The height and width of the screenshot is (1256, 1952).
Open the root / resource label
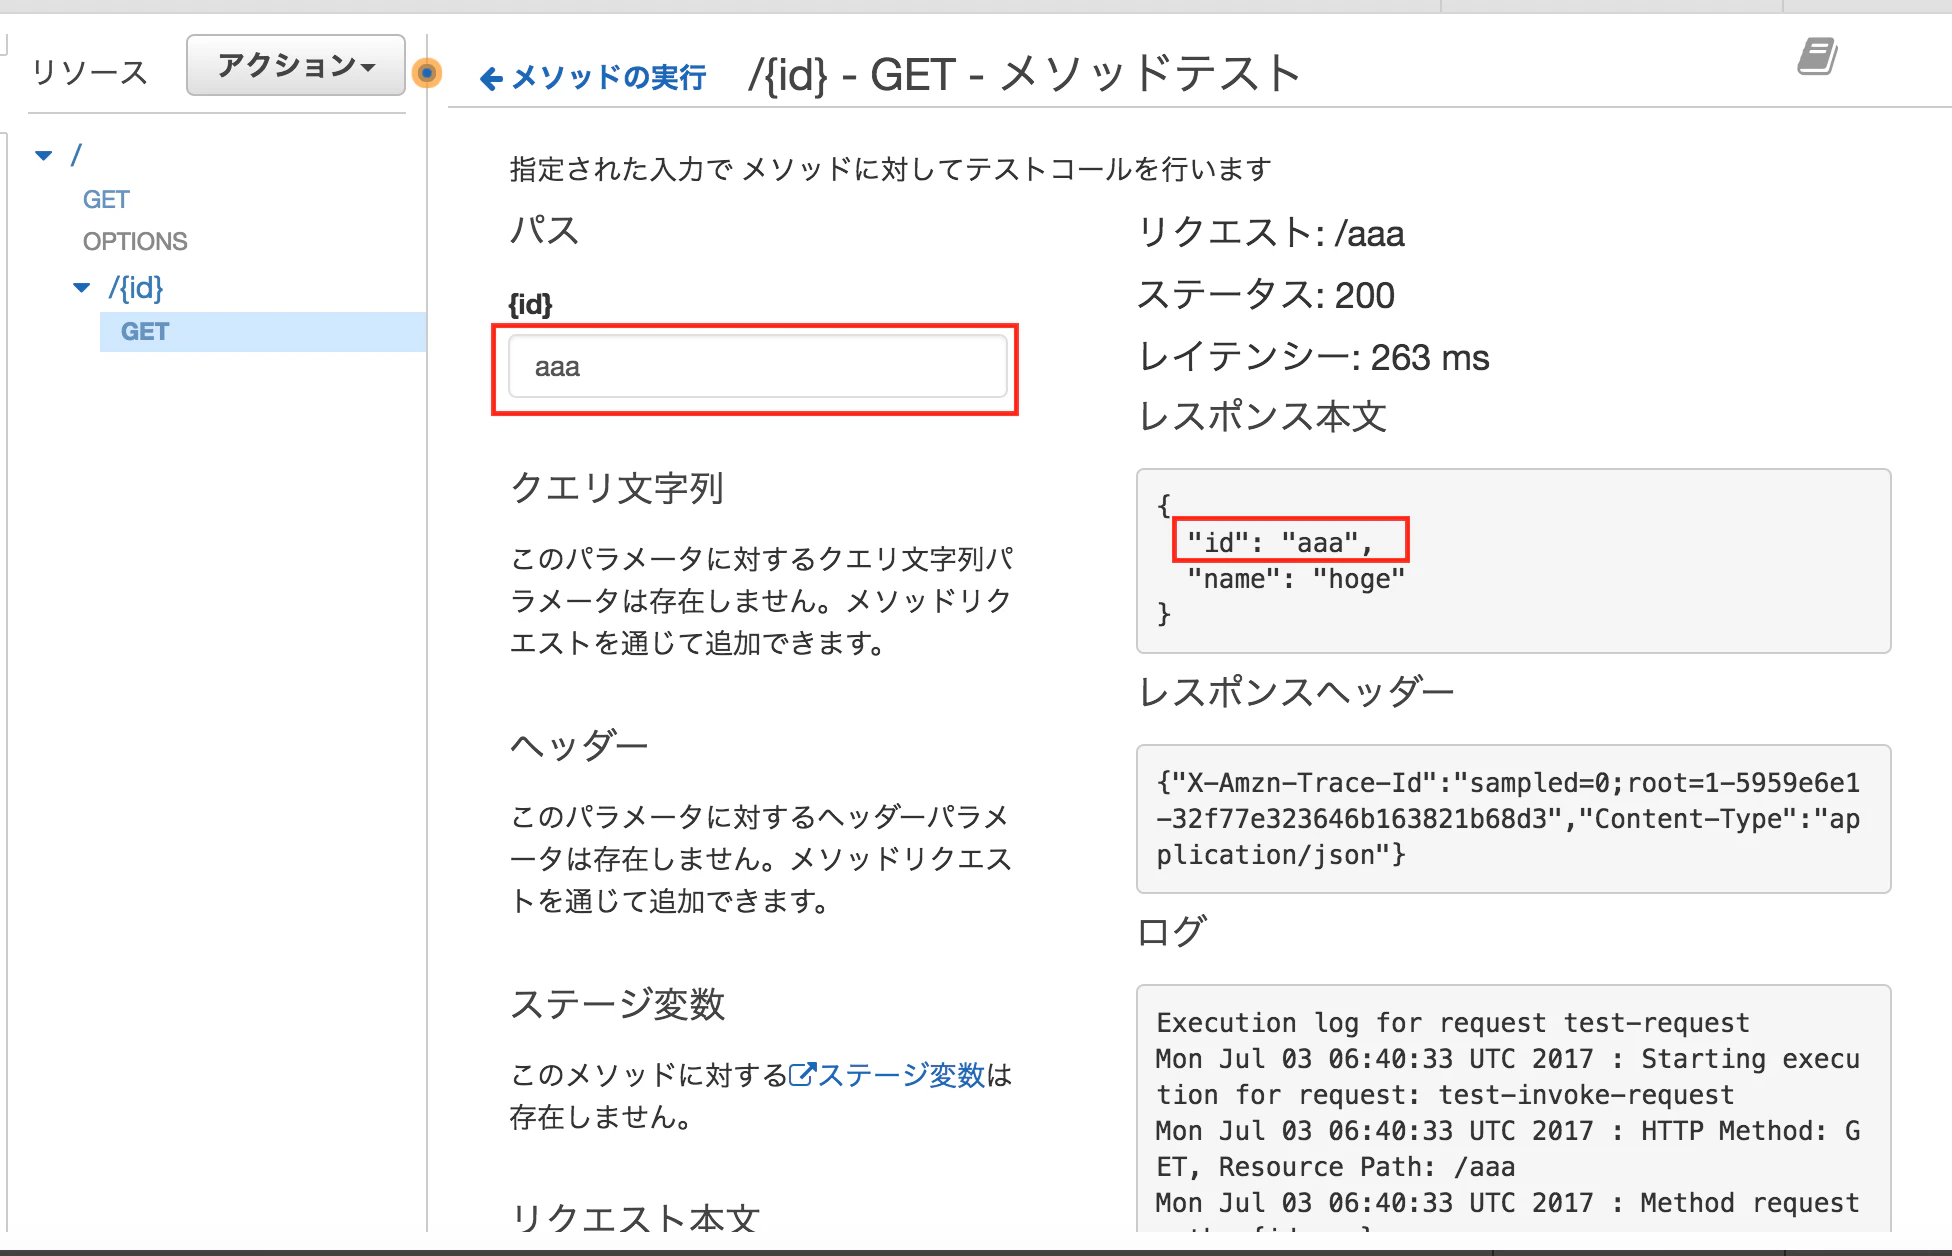[x=76, y=155]
